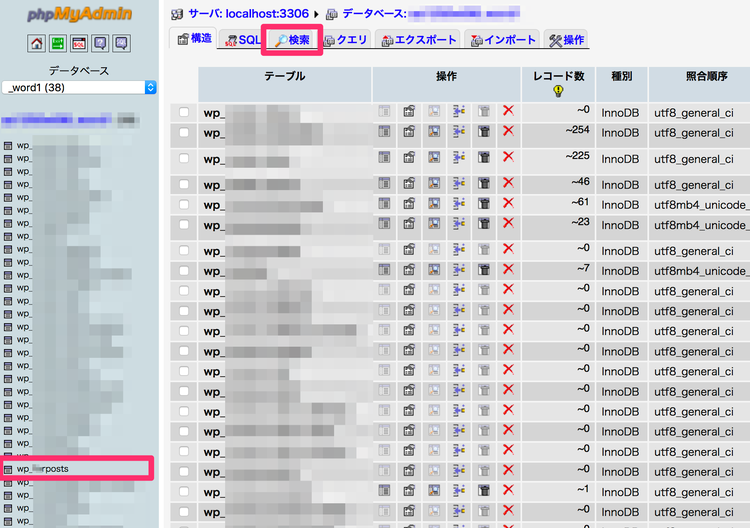Click insert icon for ~225 records row

coord(459,157)
